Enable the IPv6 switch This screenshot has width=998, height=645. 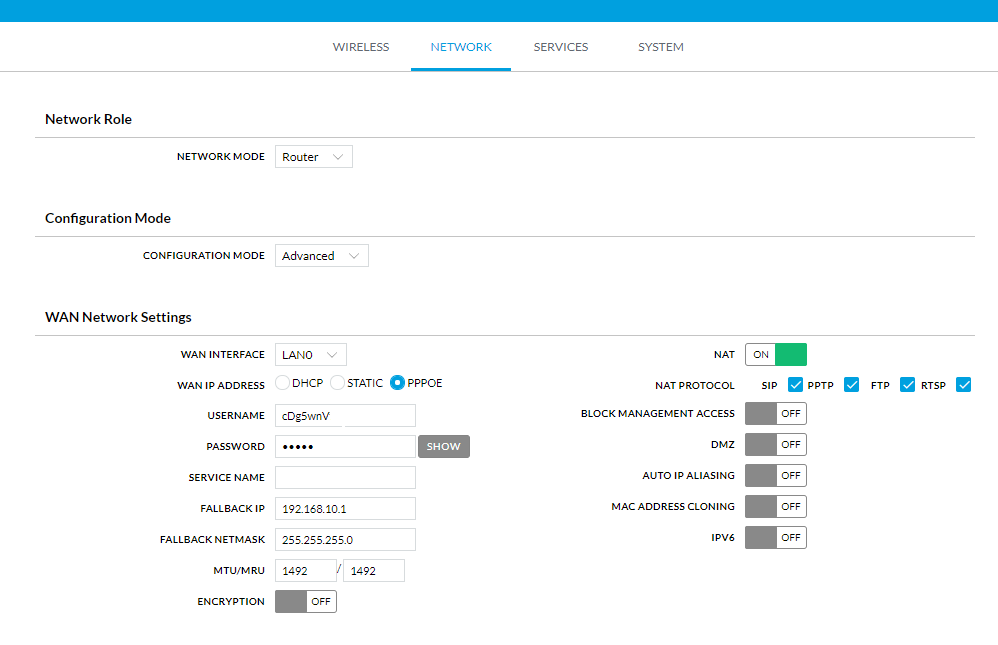[x=775, y=538]
